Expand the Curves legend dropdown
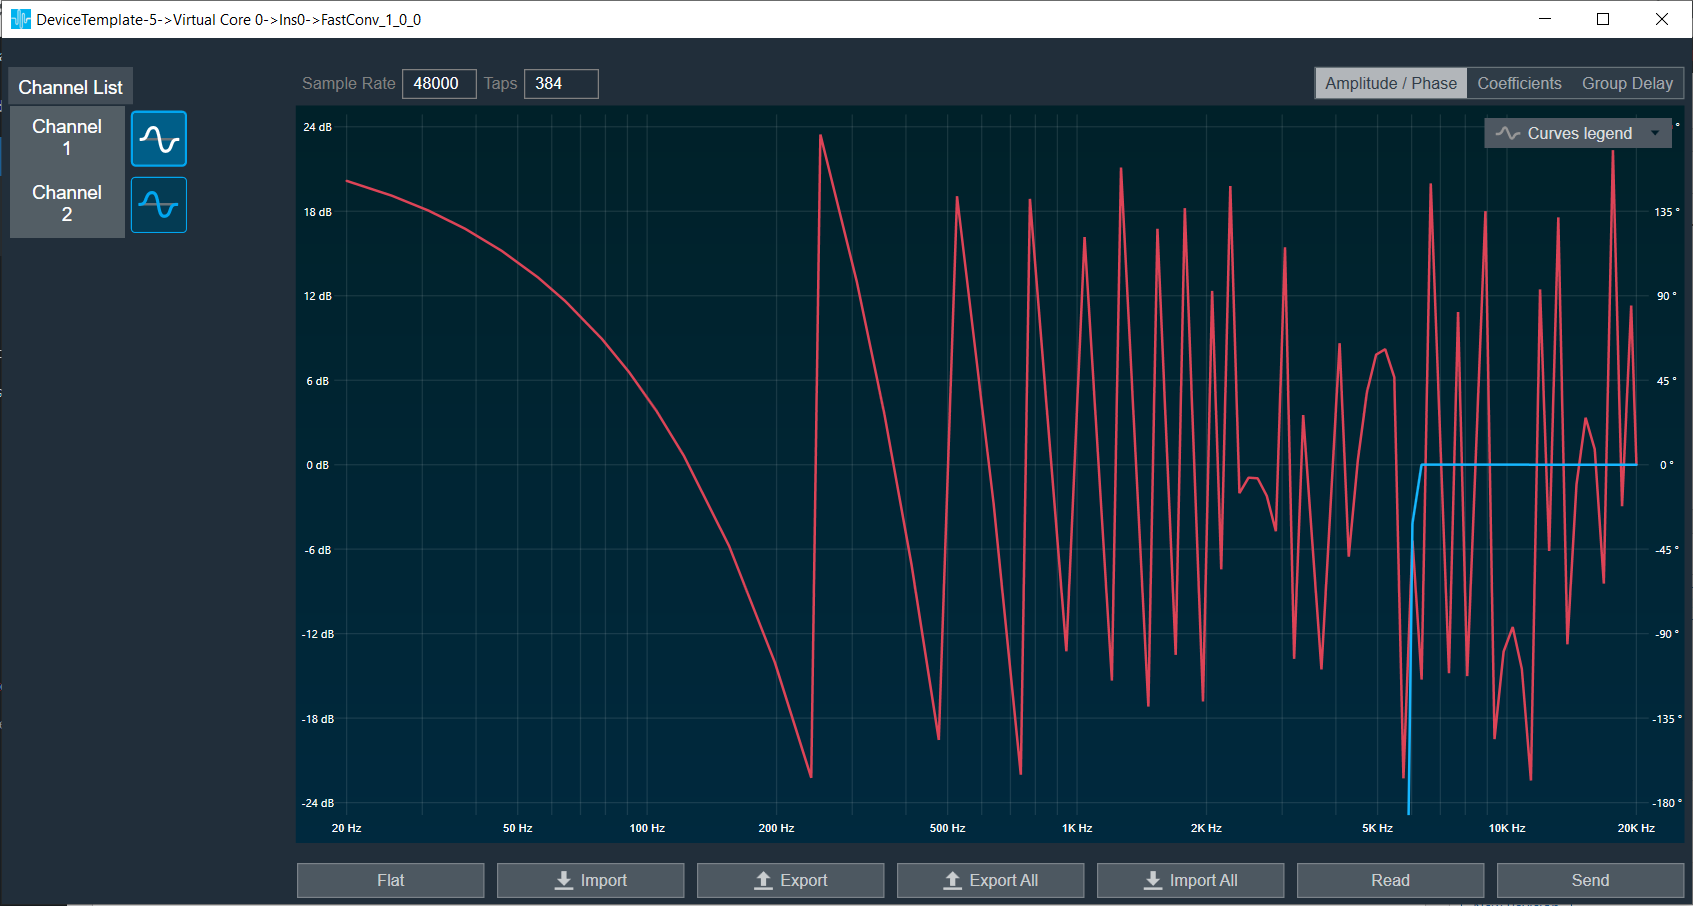The width and height of the screenshot is (1693, 906). [1578, 133]
